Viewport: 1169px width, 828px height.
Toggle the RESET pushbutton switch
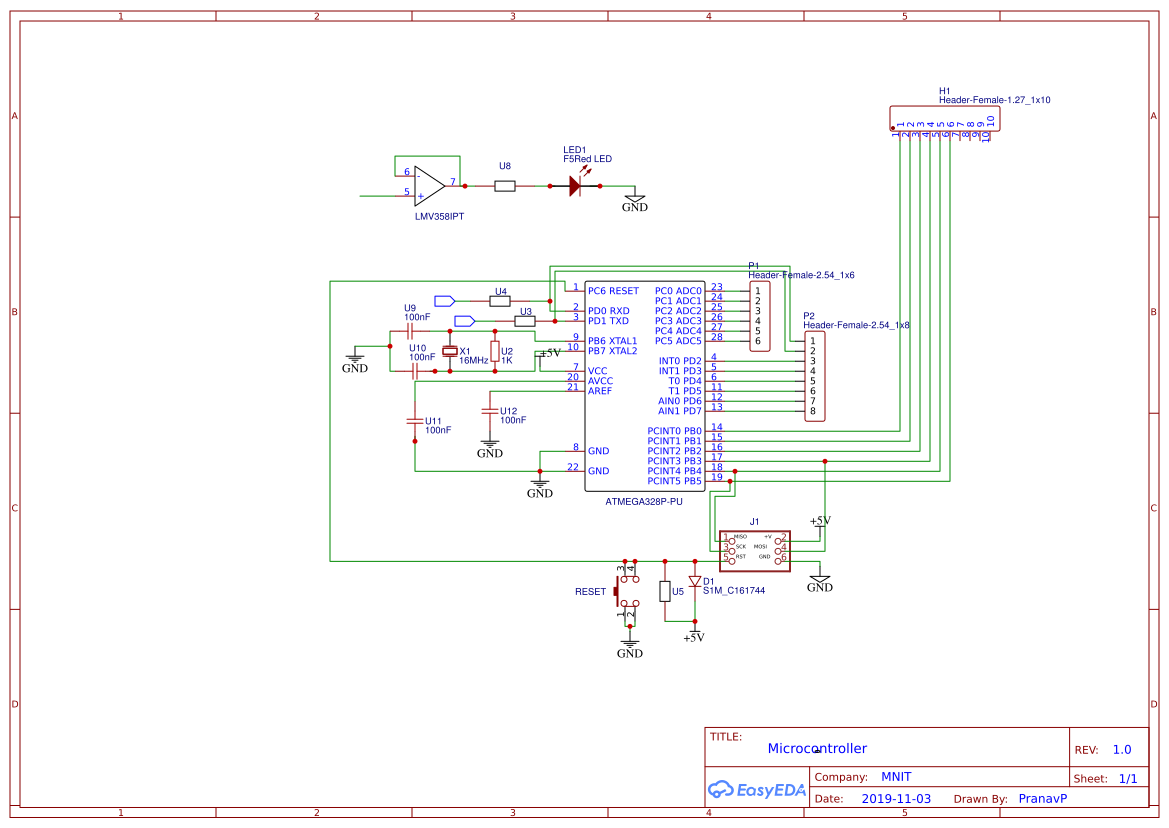pos(626,591)
